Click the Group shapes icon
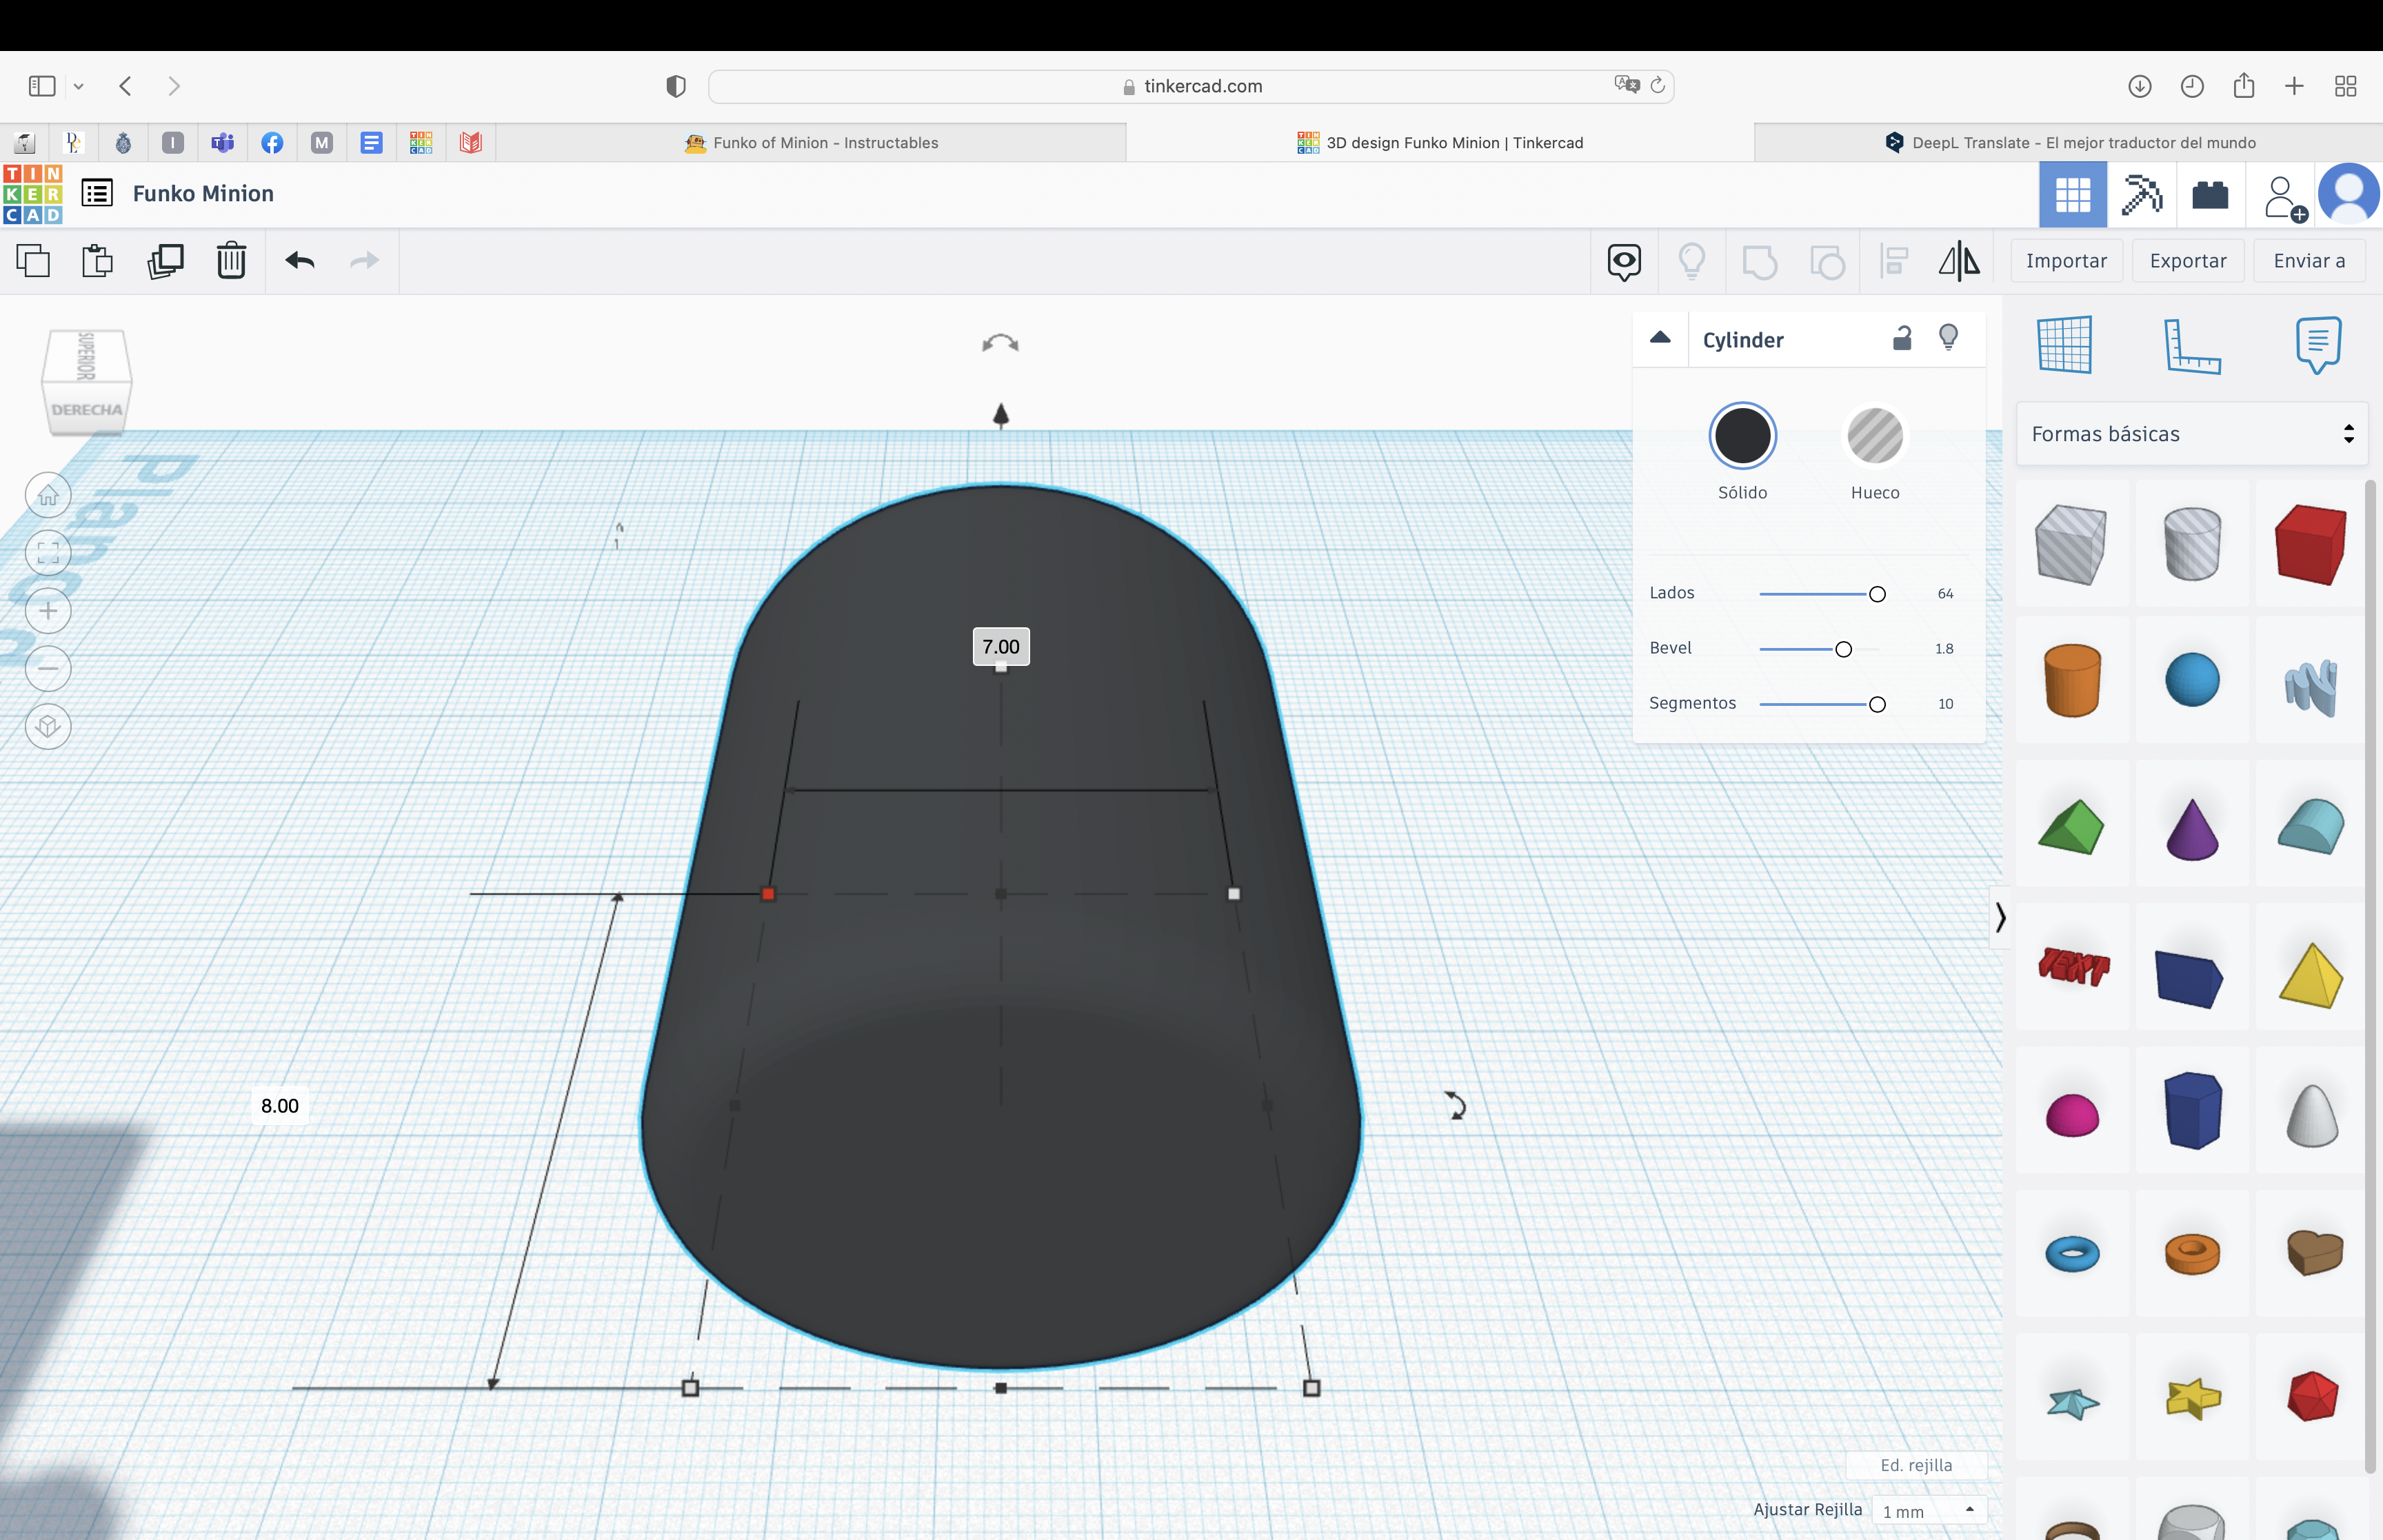2383x1540 pixels. [1759, 262]
